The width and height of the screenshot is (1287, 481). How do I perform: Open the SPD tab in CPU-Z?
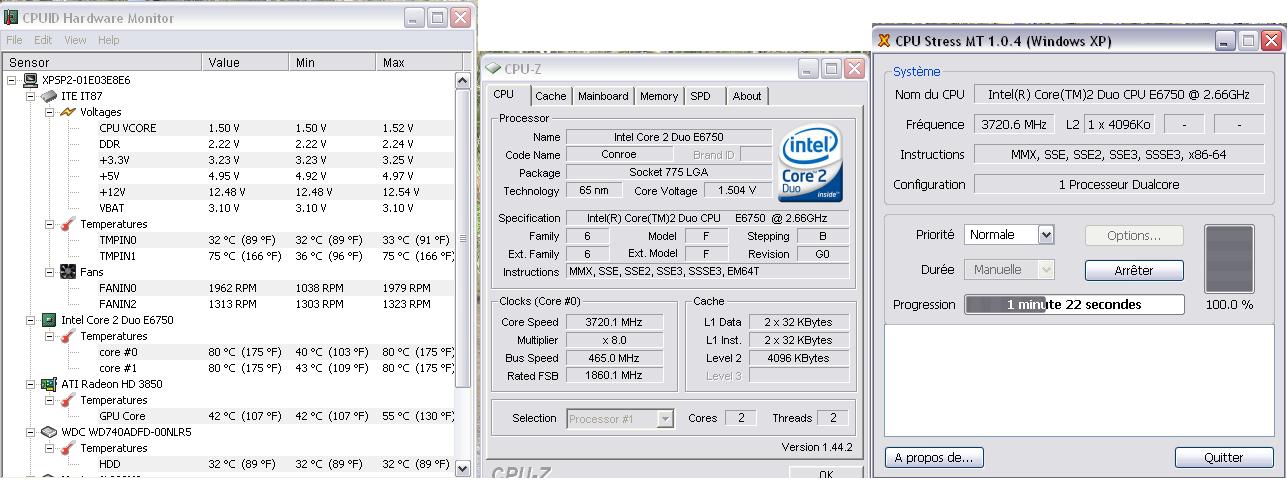[700, 96]
